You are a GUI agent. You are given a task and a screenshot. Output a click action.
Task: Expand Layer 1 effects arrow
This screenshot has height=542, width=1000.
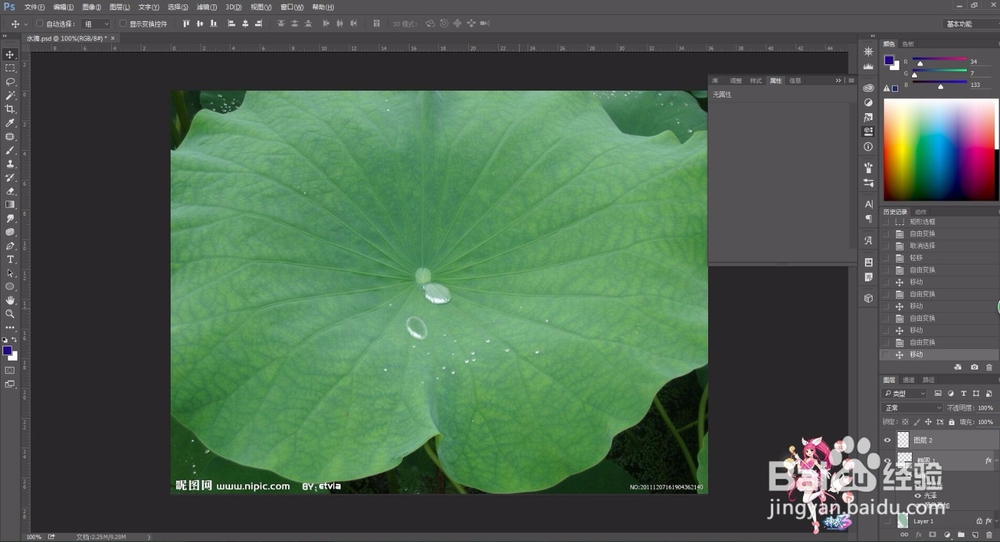pos(997,521)
